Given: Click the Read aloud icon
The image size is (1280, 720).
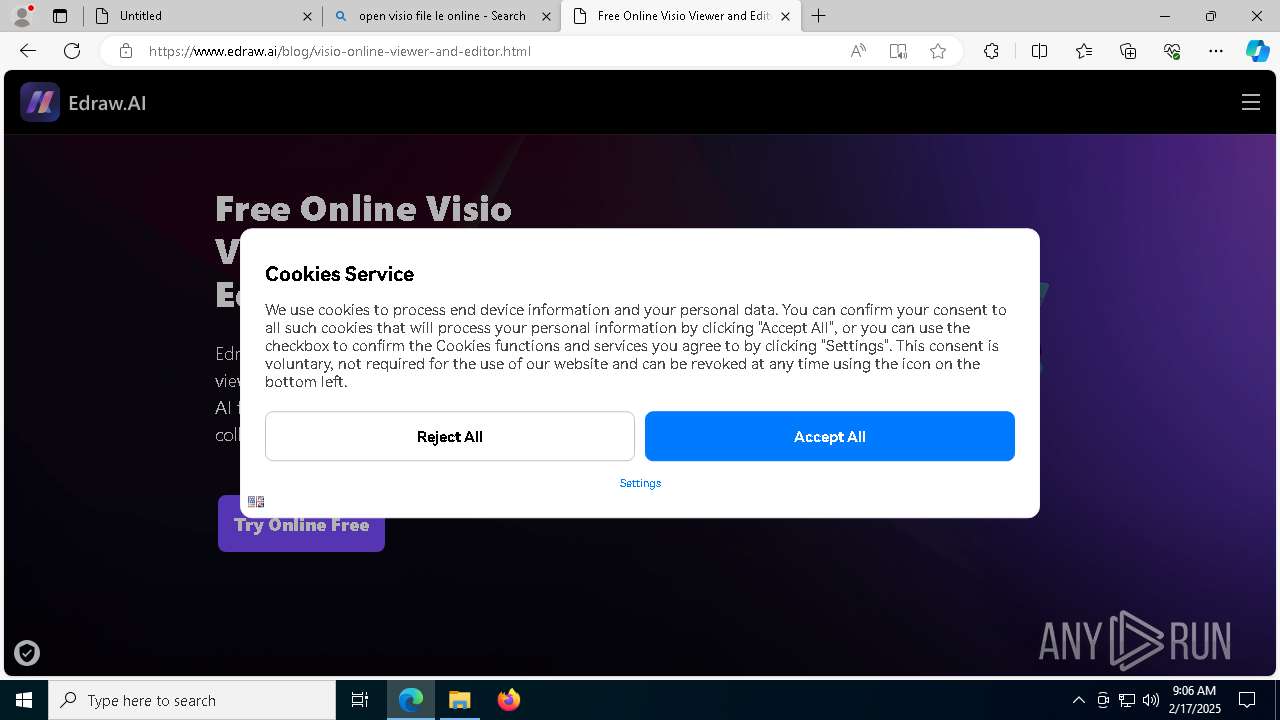Looking at the screenshot, I should tap(858, 51).
